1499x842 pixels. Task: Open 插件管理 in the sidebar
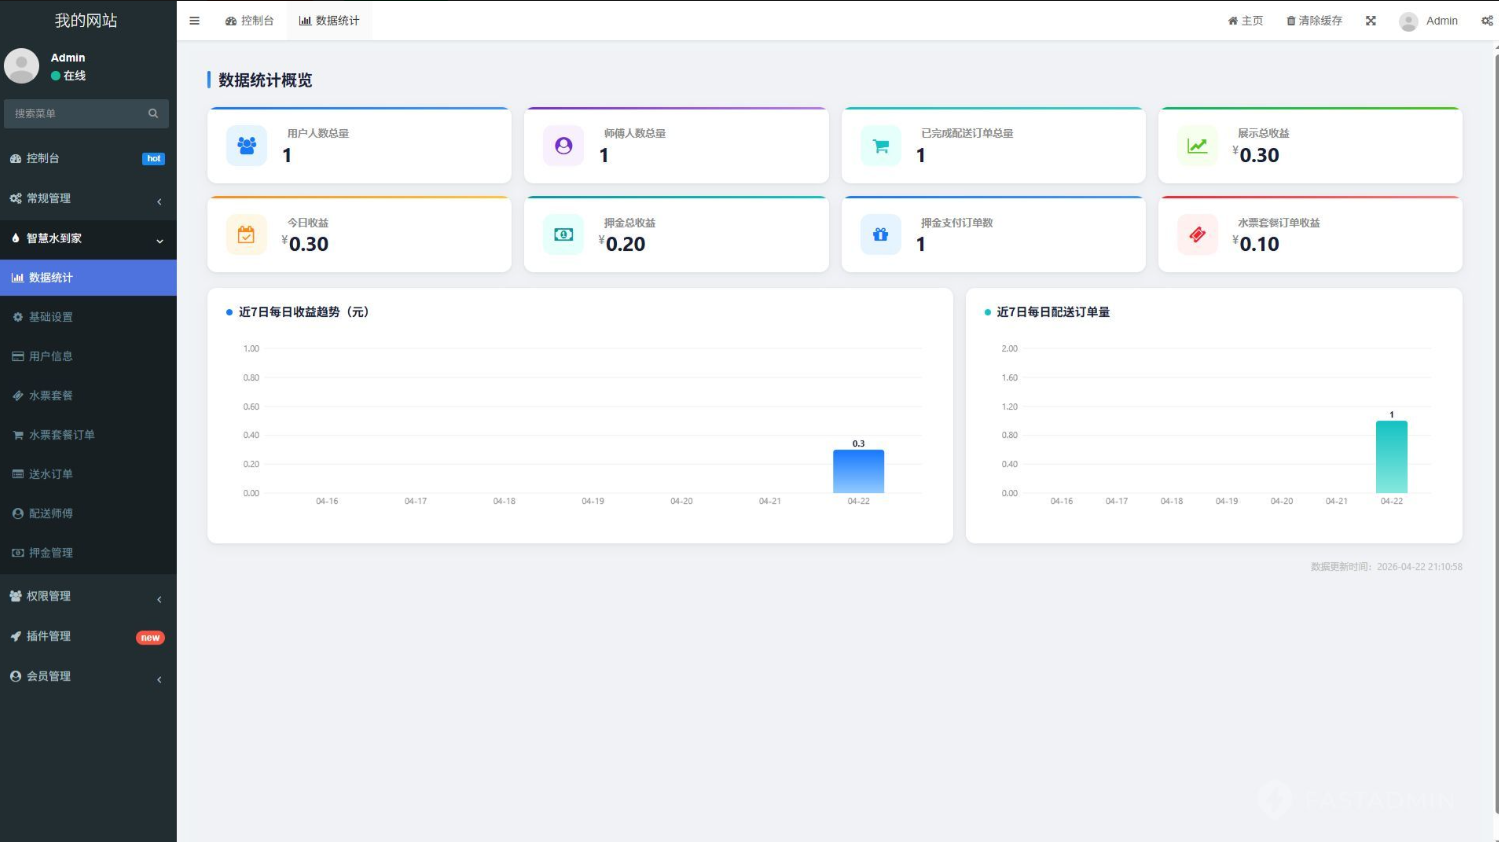(x=88, y=636)
